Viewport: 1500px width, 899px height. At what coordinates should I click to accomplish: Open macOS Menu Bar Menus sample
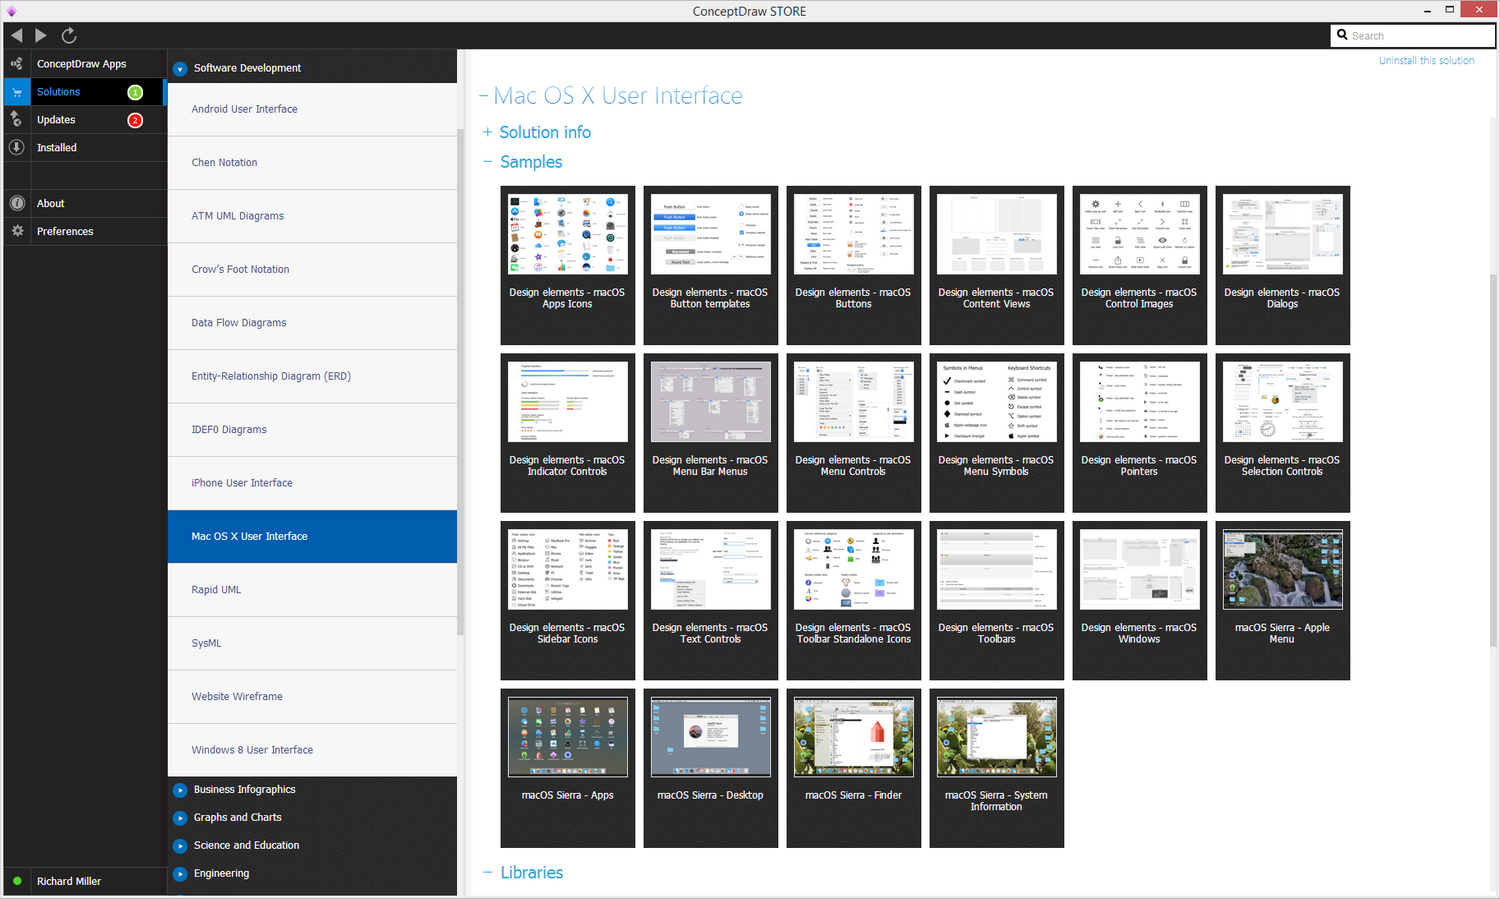coord(711,433)
